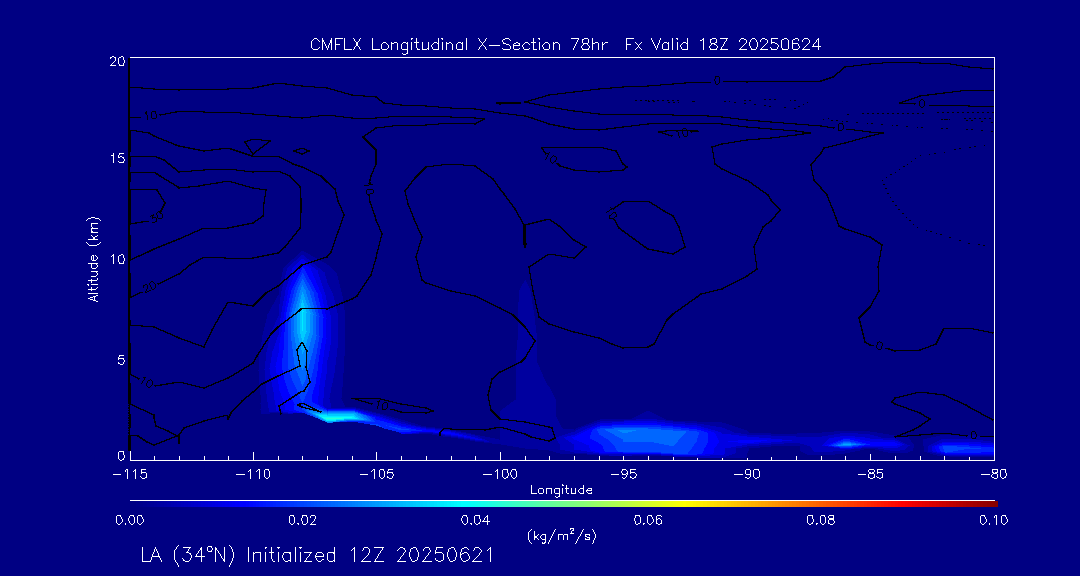Click the '-110' longitude tick label
Image resolution: width=1080 pixels, height=576 pixels.
pos(253,475)
